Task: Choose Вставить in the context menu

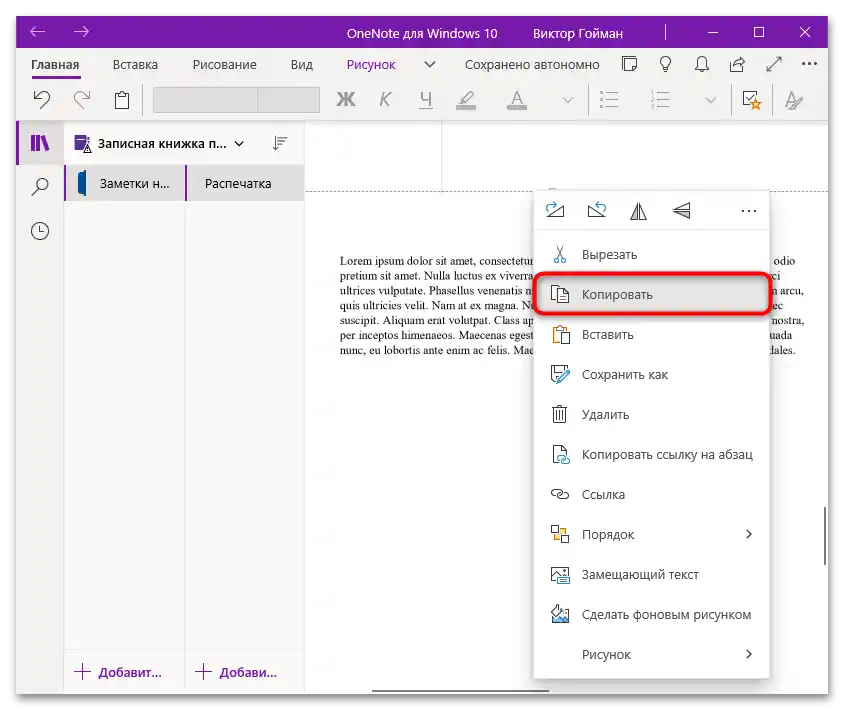Action: (651, 334)
